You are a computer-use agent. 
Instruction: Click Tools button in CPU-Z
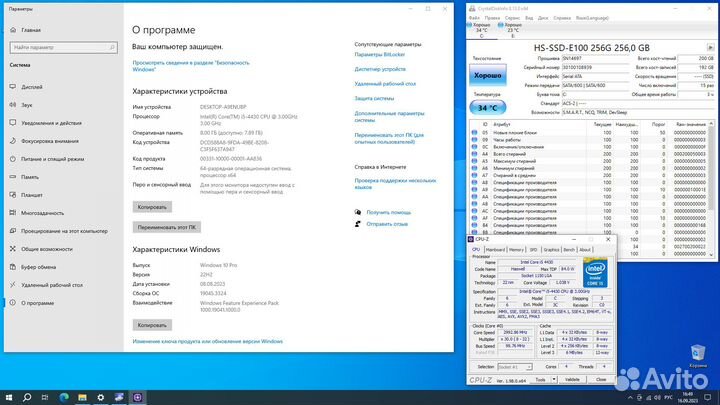540,380
